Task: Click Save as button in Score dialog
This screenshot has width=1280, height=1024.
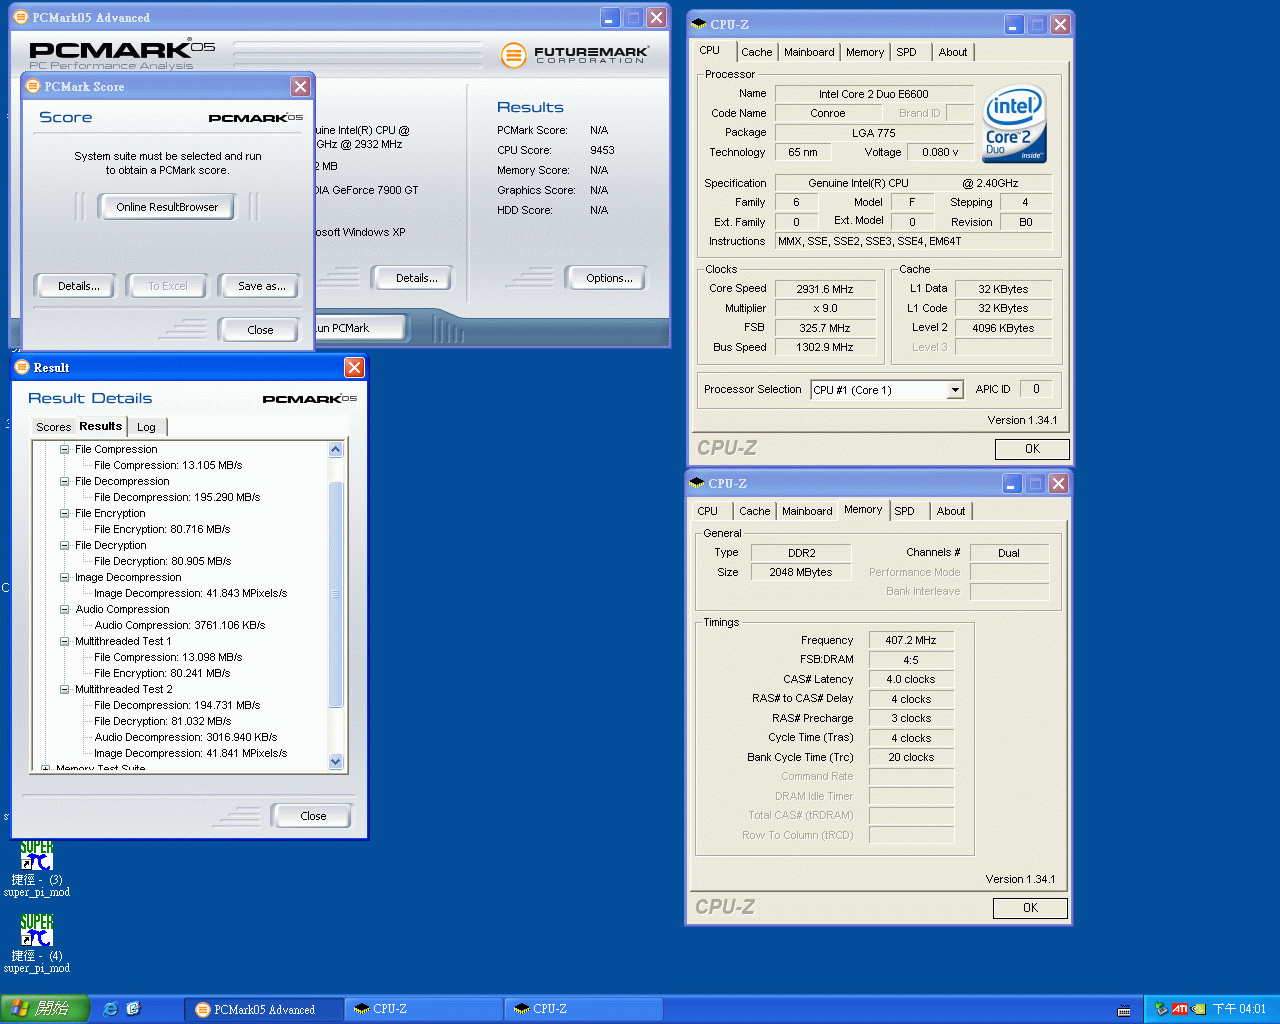Action: click(262, 286)
